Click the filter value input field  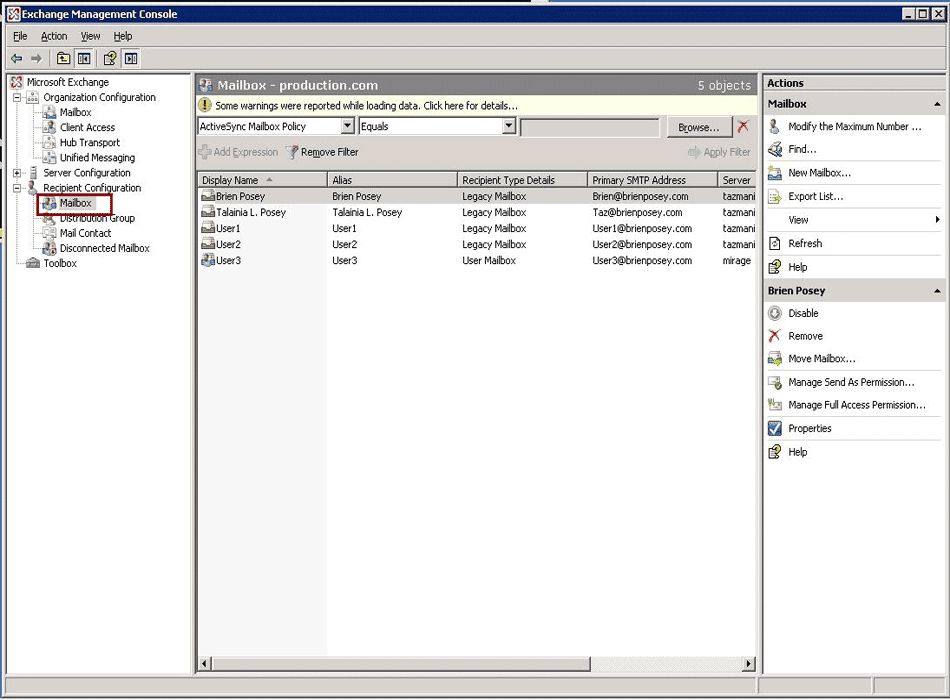click(x=590, y=127)
